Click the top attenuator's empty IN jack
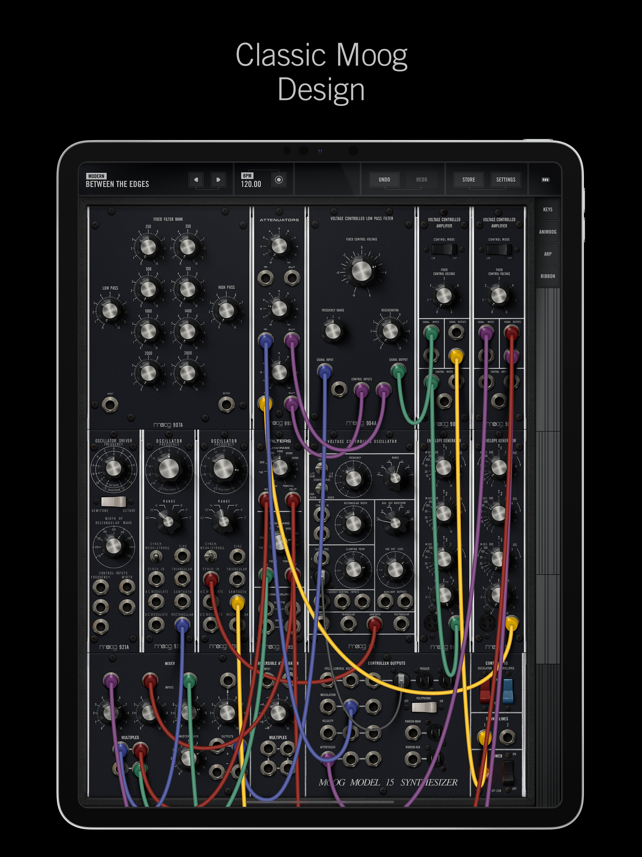642x857 pixels. point(266,278)
